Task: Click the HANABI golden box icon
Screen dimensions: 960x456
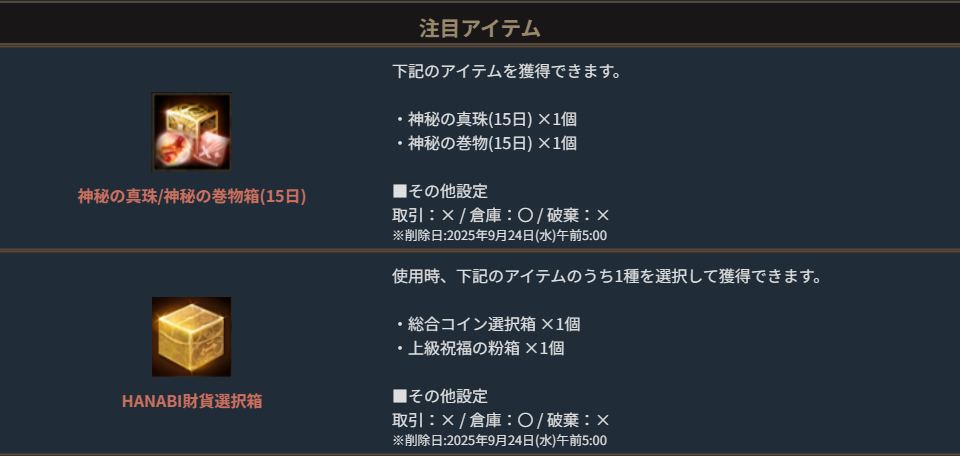Action: (x=191, y=336)
